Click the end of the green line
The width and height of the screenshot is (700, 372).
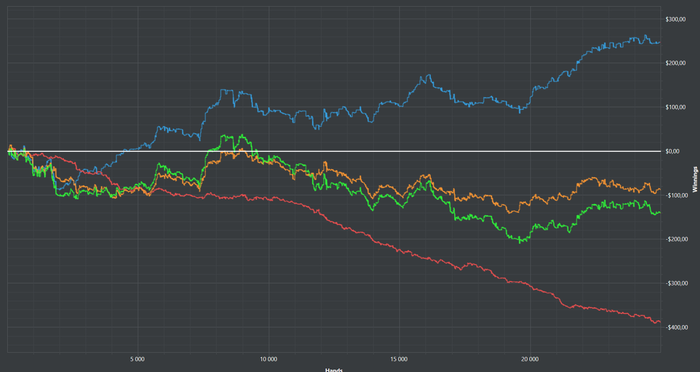[x=660, y=212]
